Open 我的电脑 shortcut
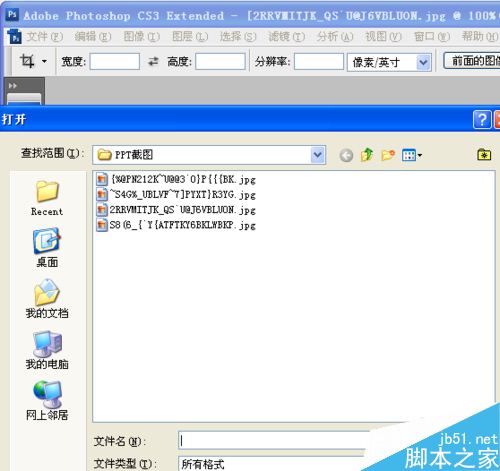 pyautogui.click(x=47, y=350)
